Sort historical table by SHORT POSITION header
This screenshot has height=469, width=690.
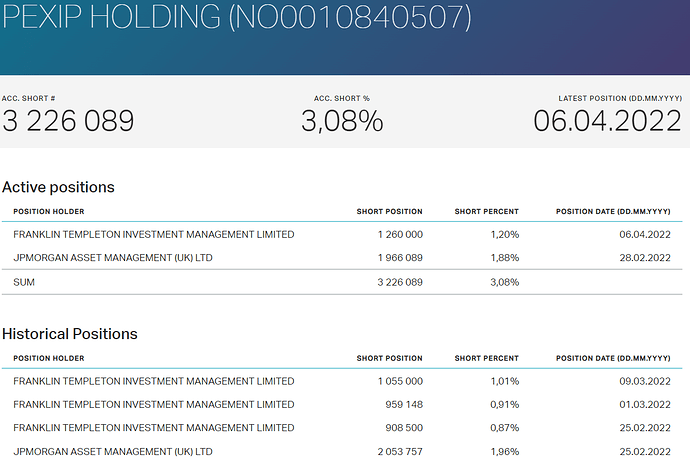click(389, 358)
